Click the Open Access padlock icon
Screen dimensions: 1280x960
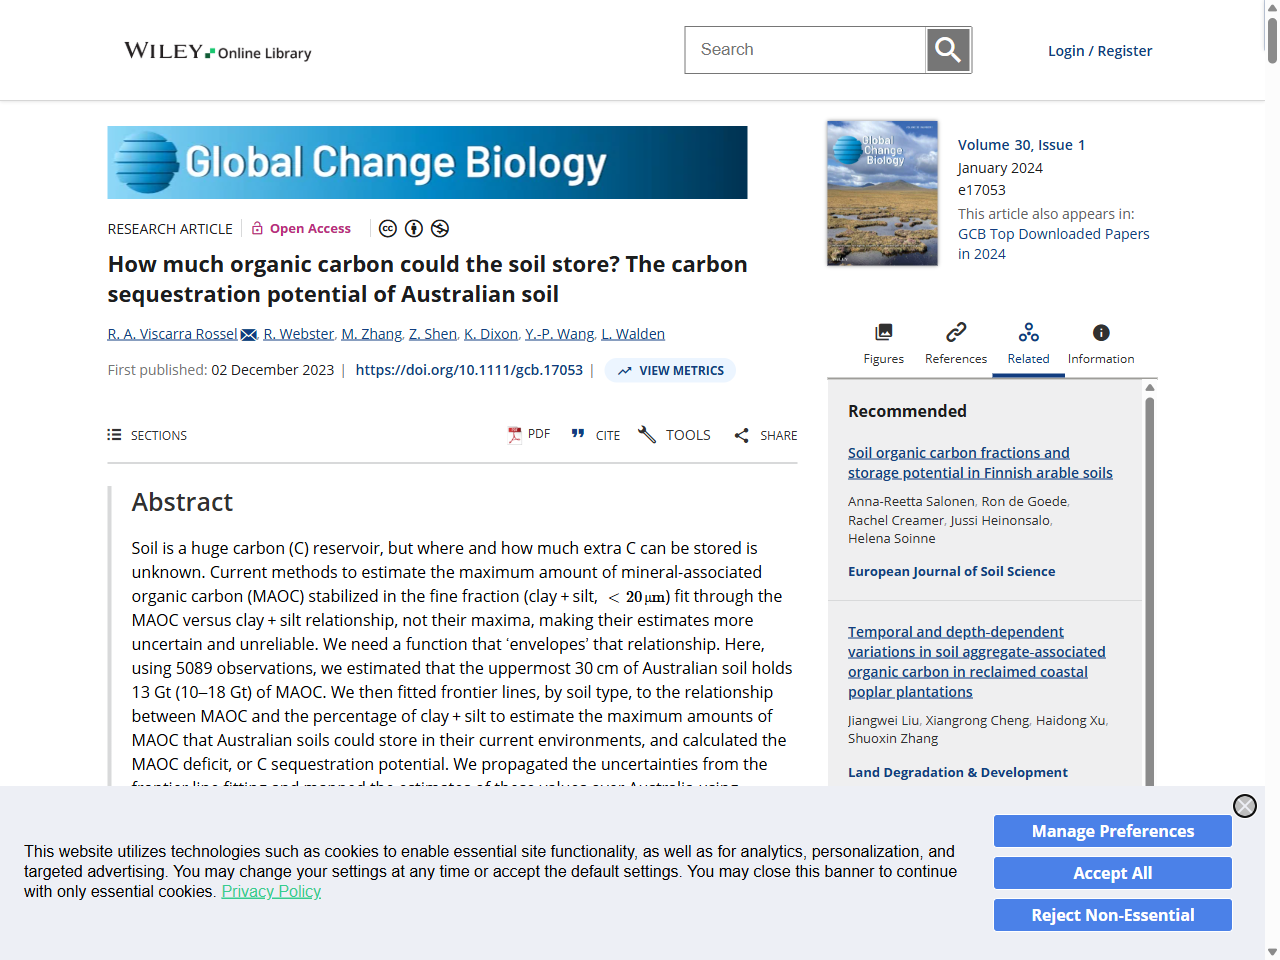(258, 228)
